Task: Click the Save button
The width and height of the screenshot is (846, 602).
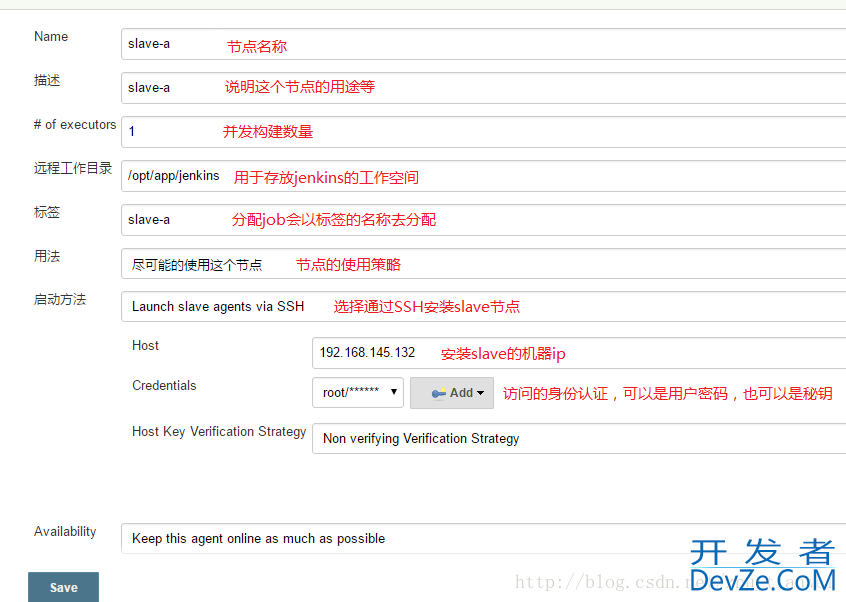Action: pos(64,587)
